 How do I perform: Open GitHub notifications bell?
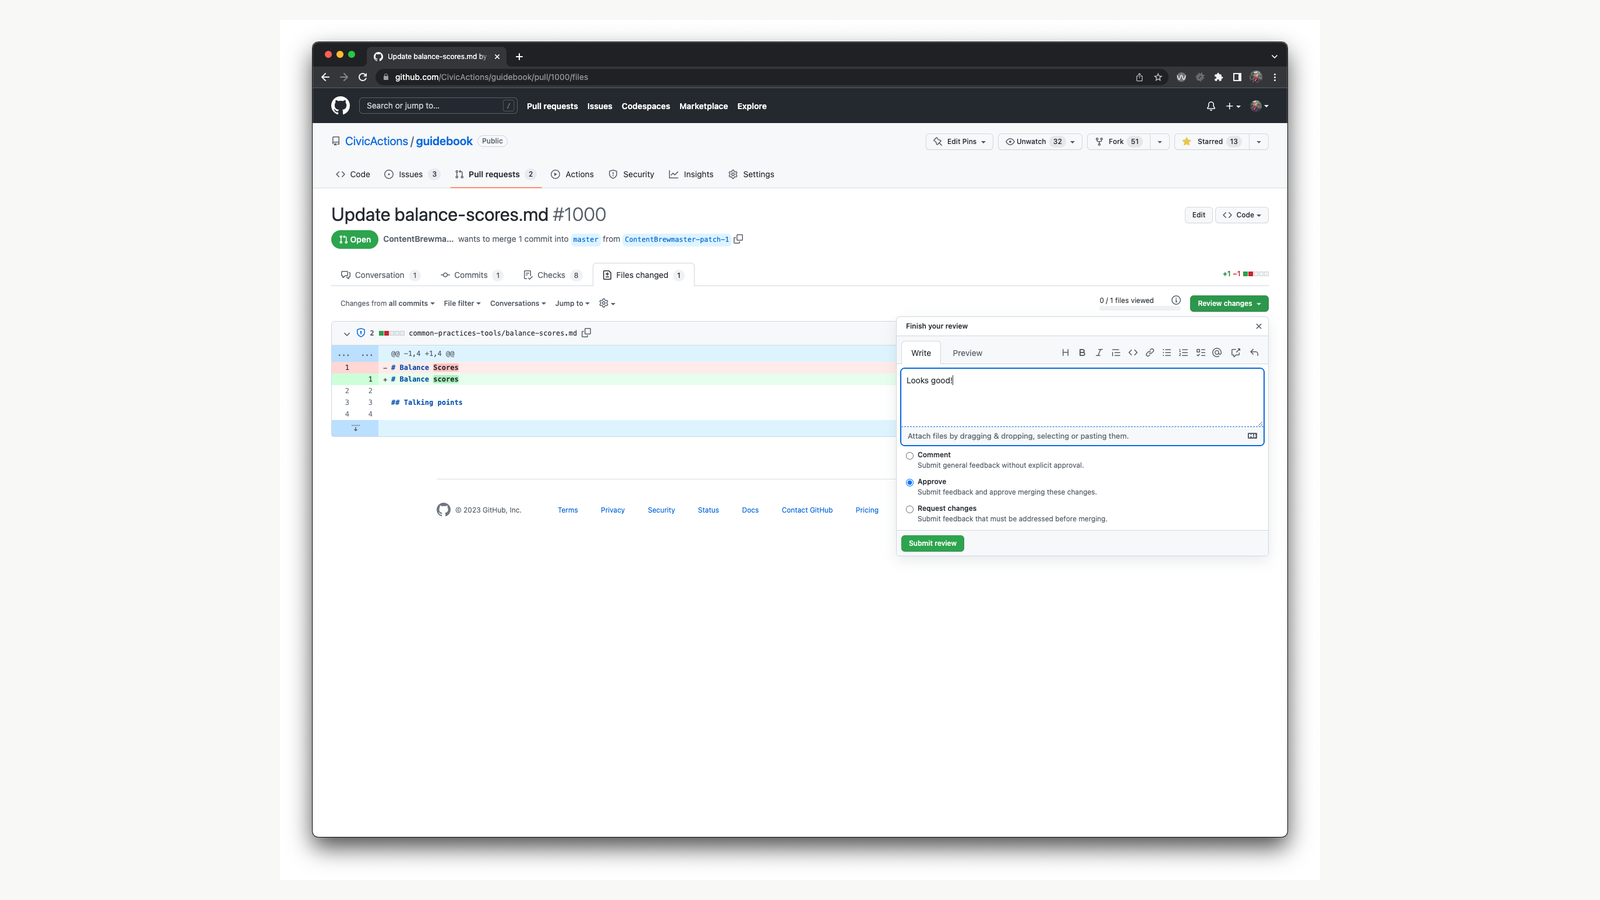coord(1211,106)
